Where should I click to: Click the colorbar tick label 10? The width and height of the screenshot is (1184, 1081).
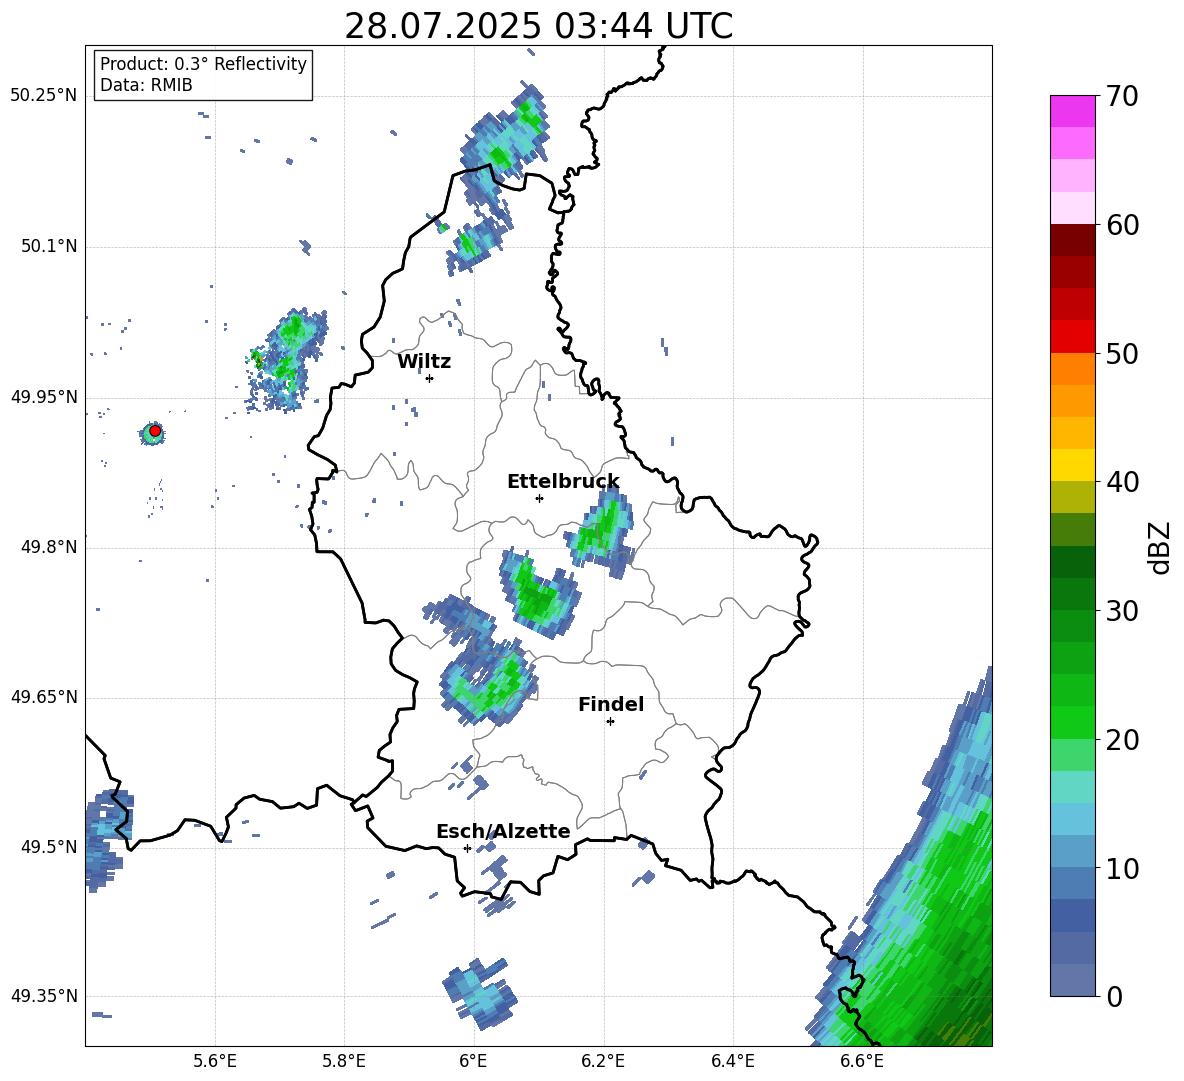(1122, 868)
